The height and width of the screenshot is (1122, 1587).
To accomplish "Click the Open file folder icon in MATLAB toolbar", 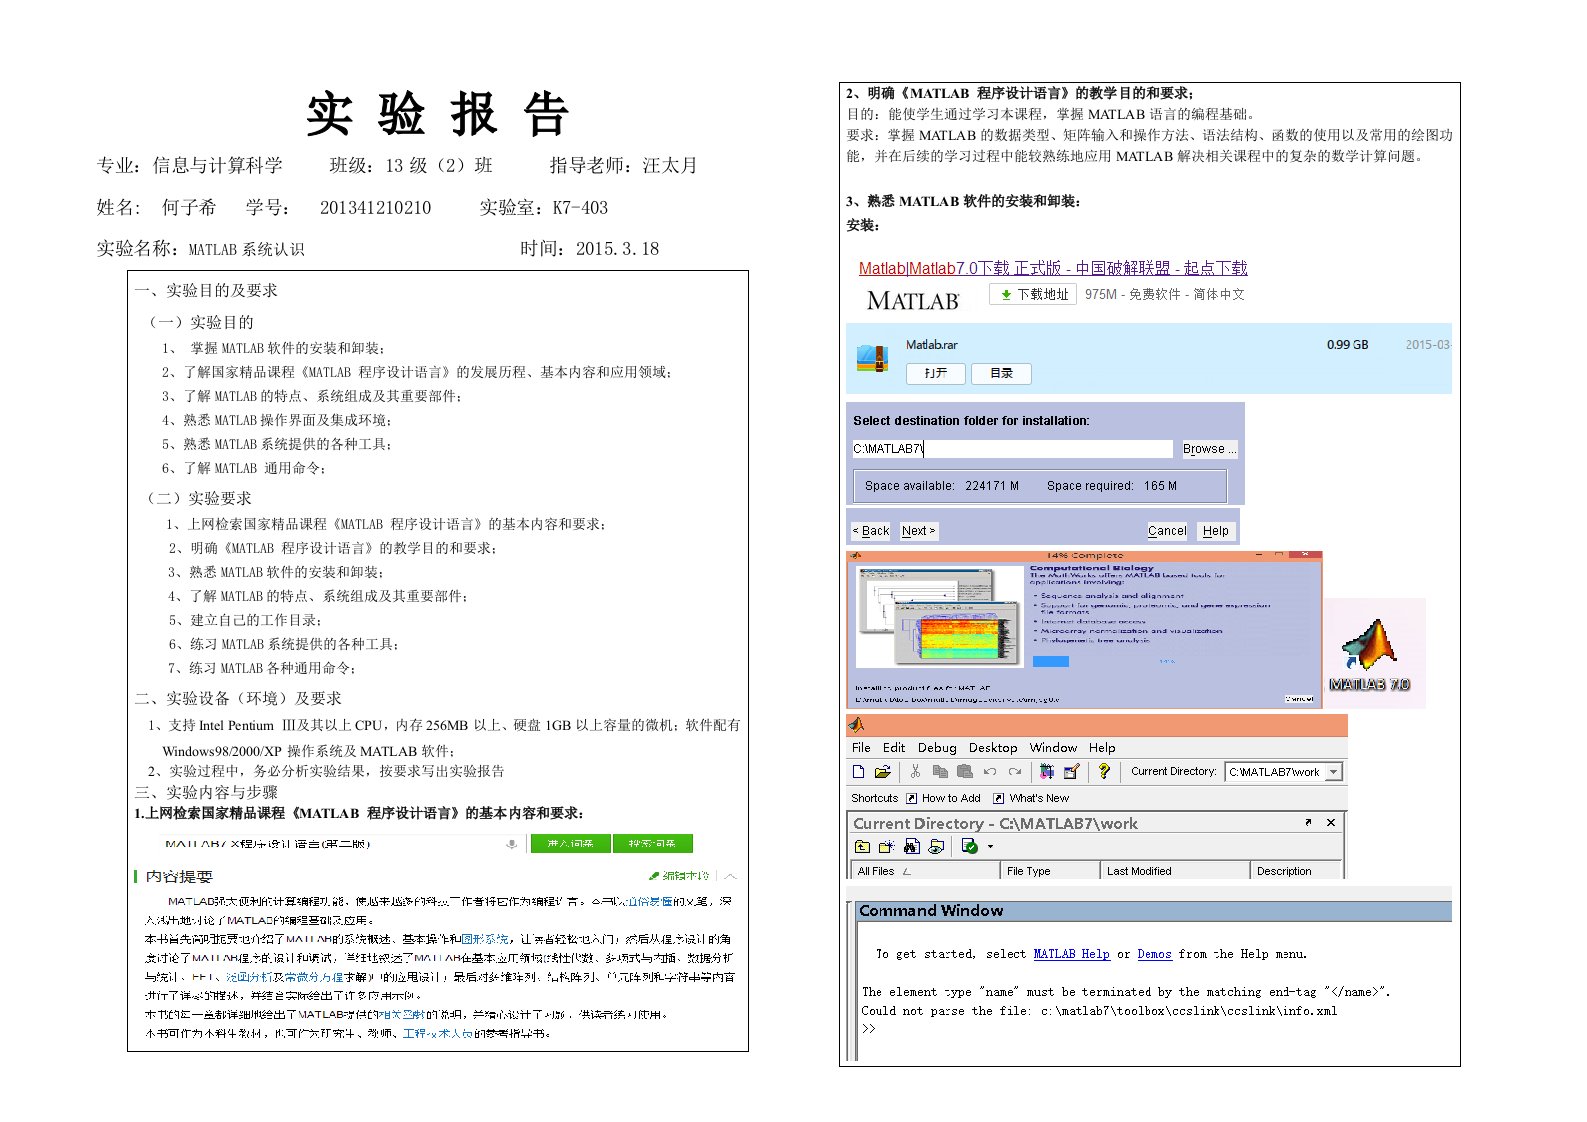I will (x=882, y=771).
